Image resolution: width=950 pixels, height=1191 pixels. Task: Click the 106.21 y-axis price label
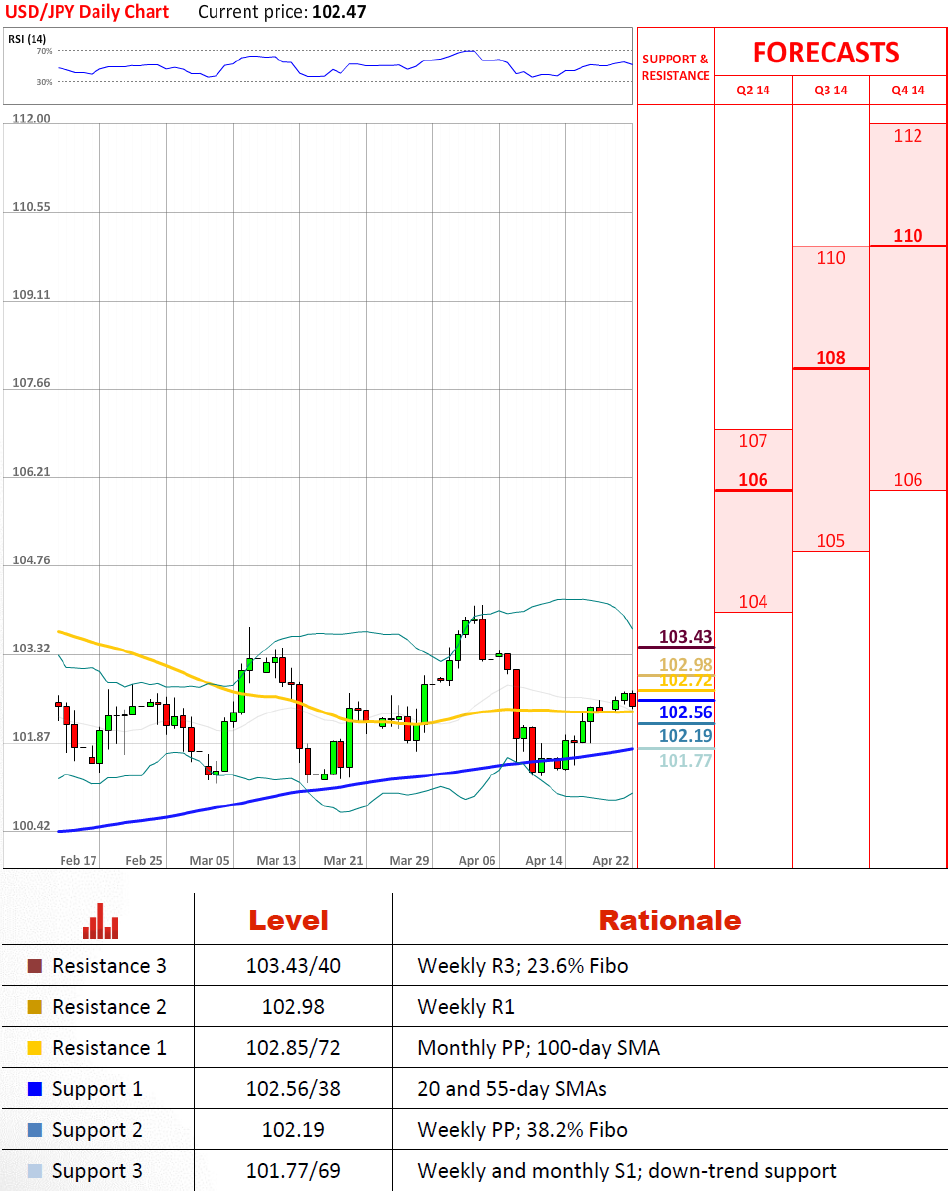(x=31, y=472)
